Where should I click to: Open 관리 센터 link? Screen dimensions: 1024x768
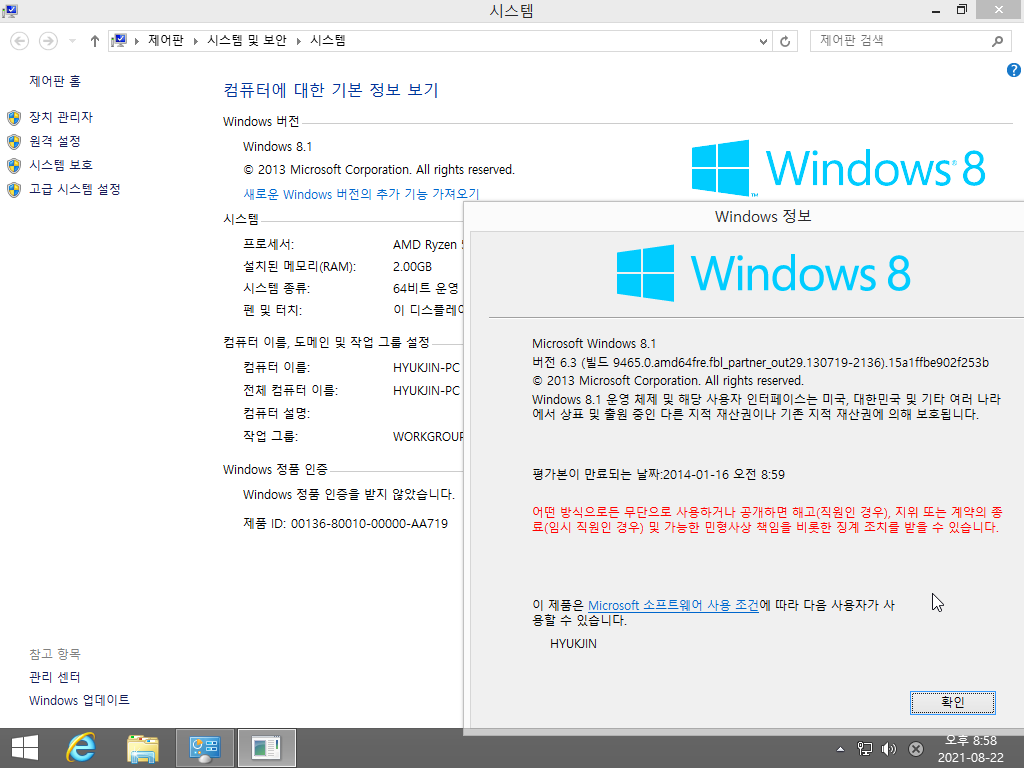click(55, 677)
